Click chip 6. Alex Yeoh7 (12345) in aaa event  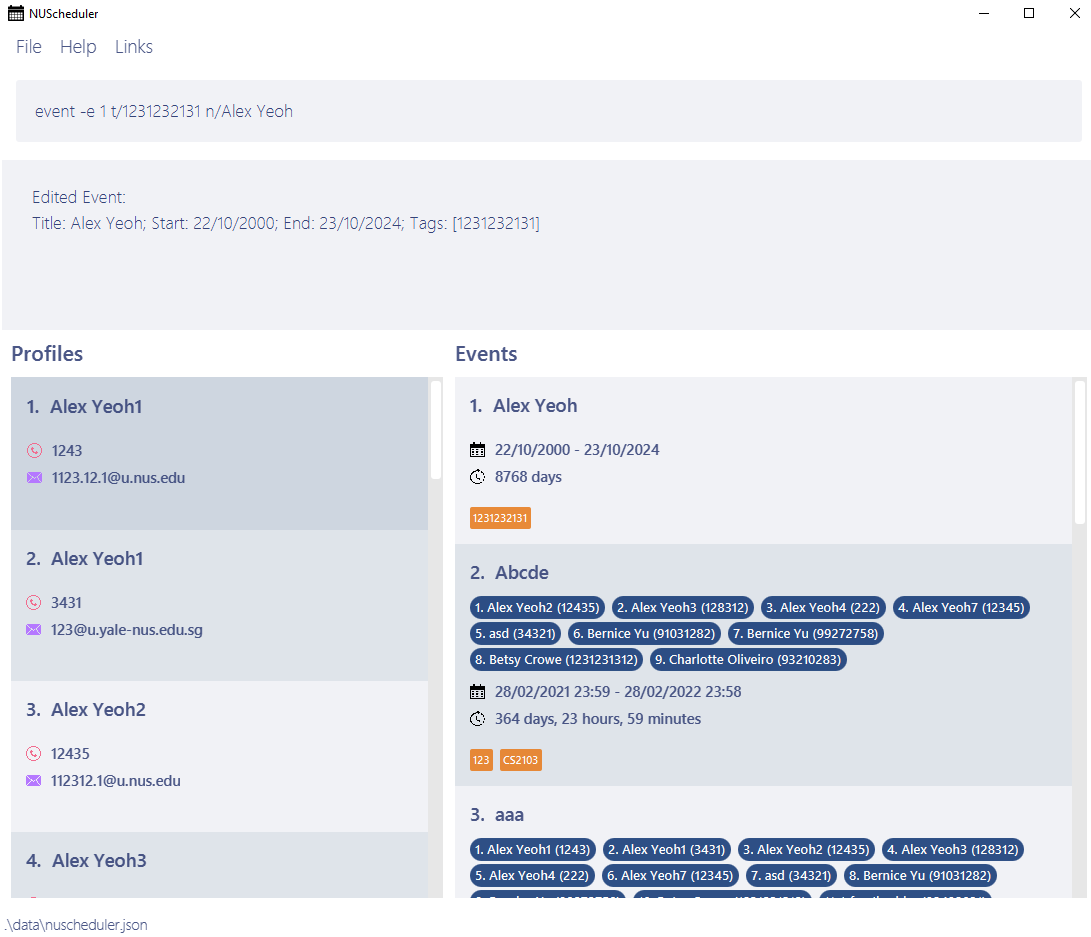click(670, 876)
